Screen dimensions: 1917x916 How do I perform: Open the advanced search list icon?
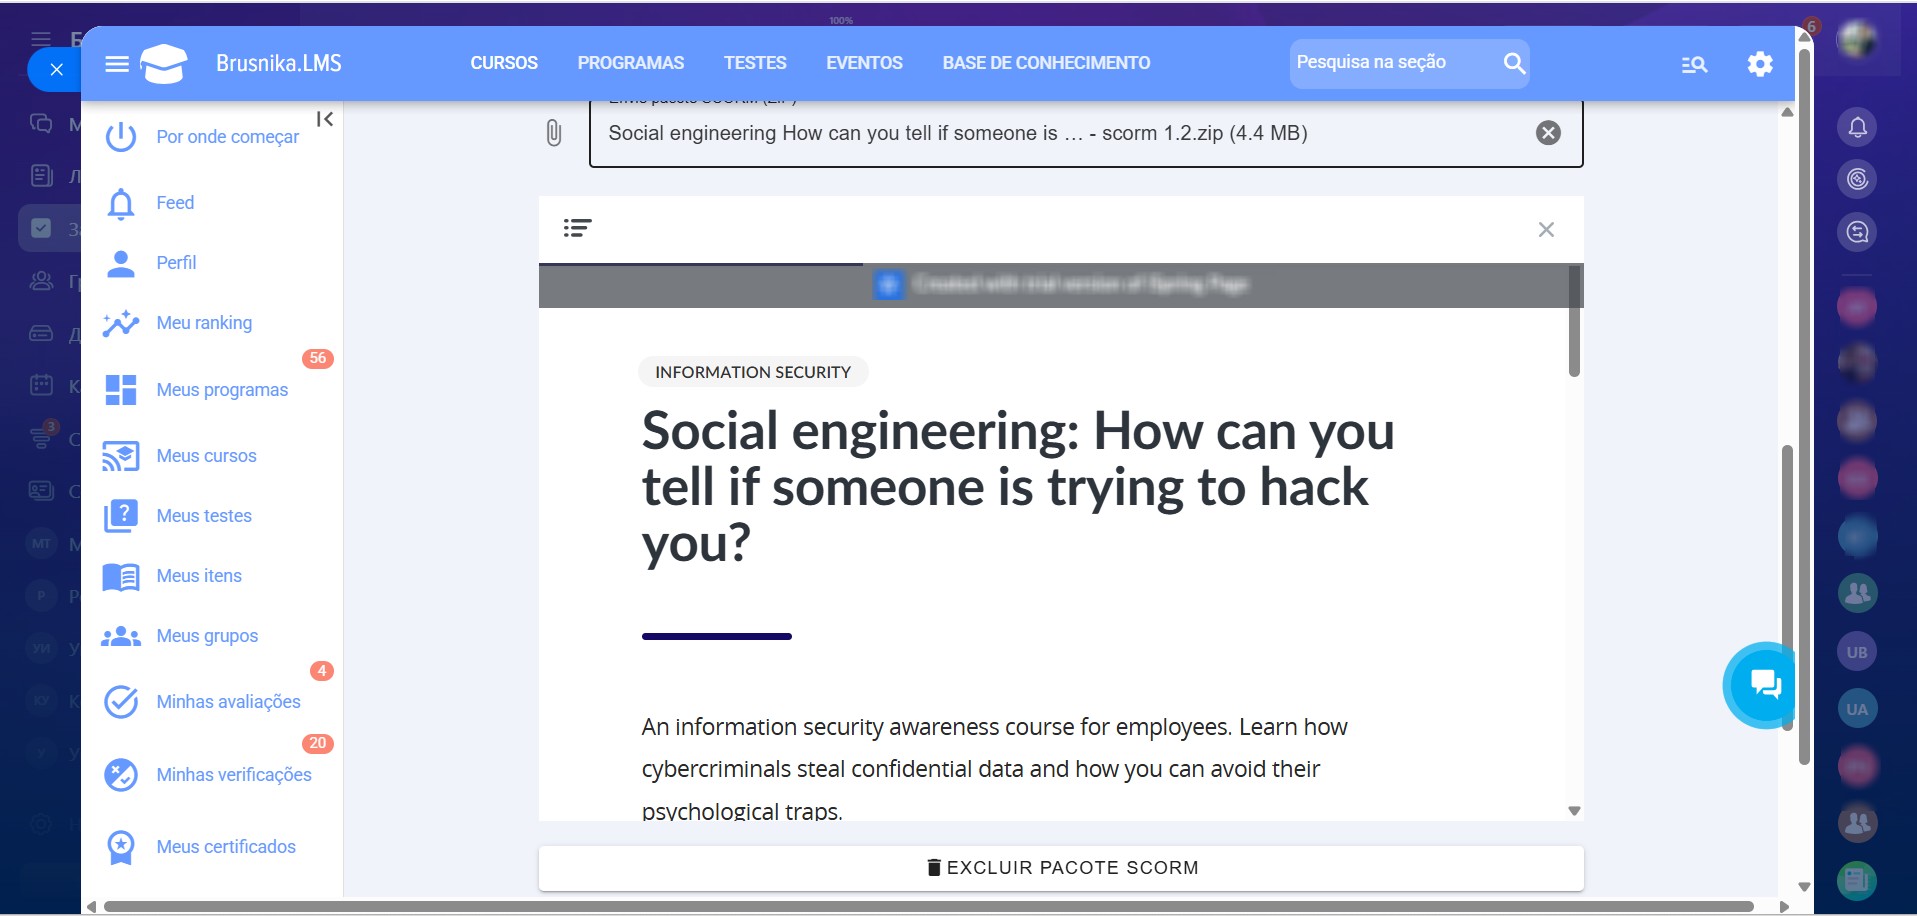click(x=1693, y=65)
